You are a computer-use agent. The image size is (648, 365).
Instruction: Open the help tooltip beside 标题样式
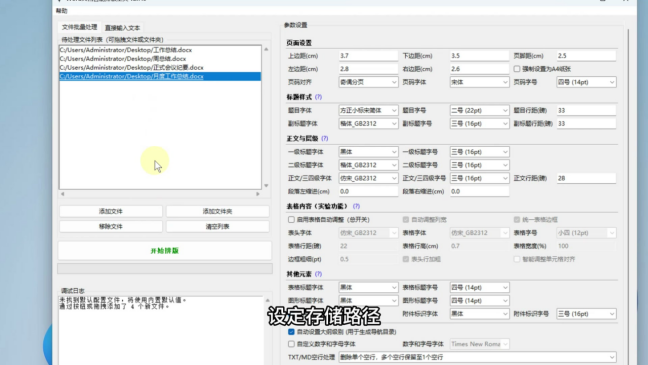click(318, 97)
